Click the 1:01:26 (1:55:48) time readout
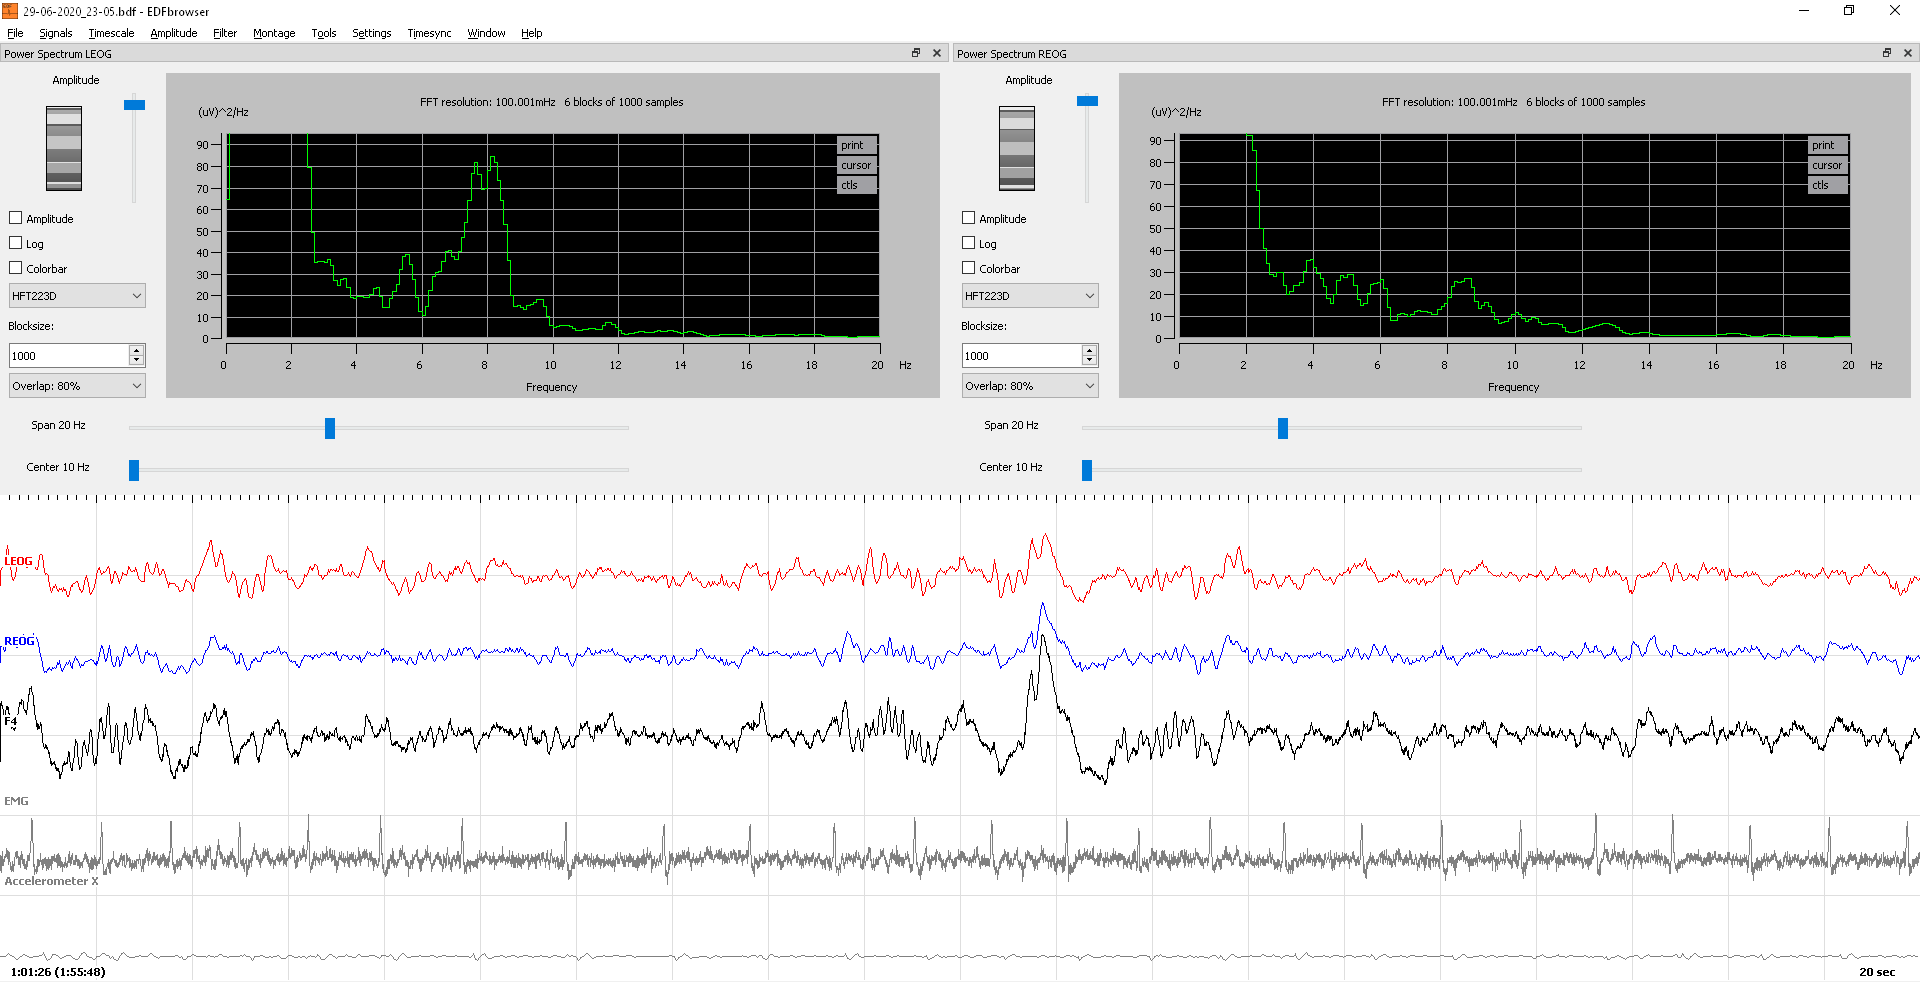1920x982 pixels. click(x=58, y=972)
